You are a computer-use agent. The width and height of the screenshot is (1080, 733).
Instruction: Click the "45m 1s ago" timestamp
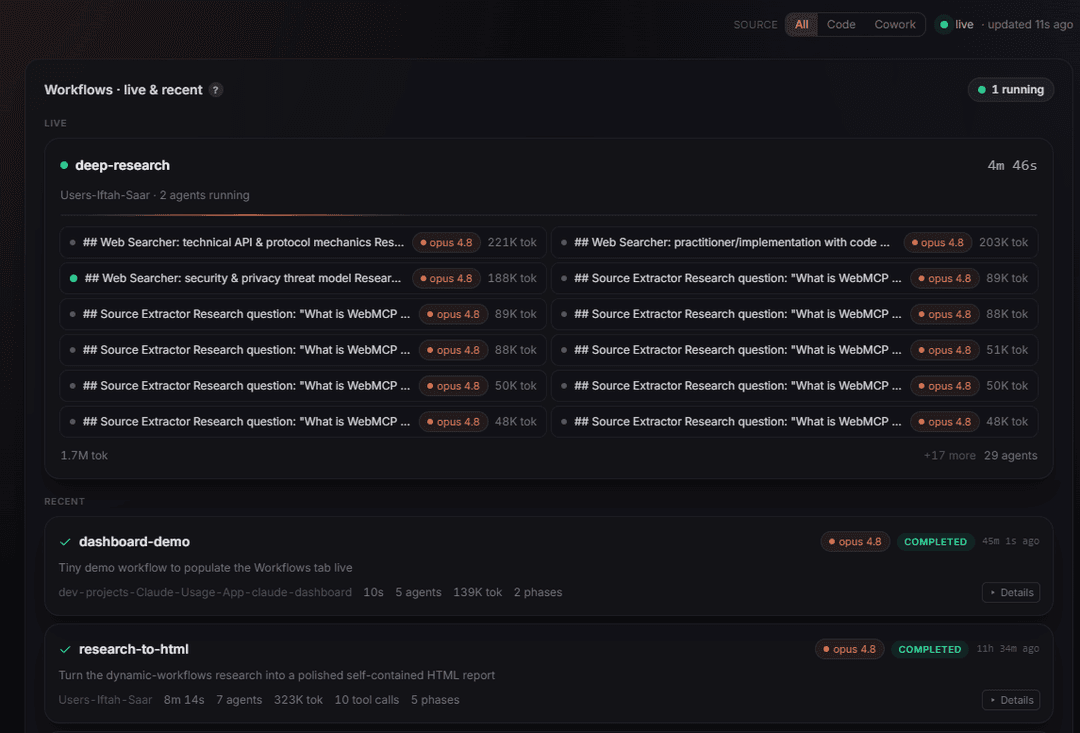tap(1010, 541)
